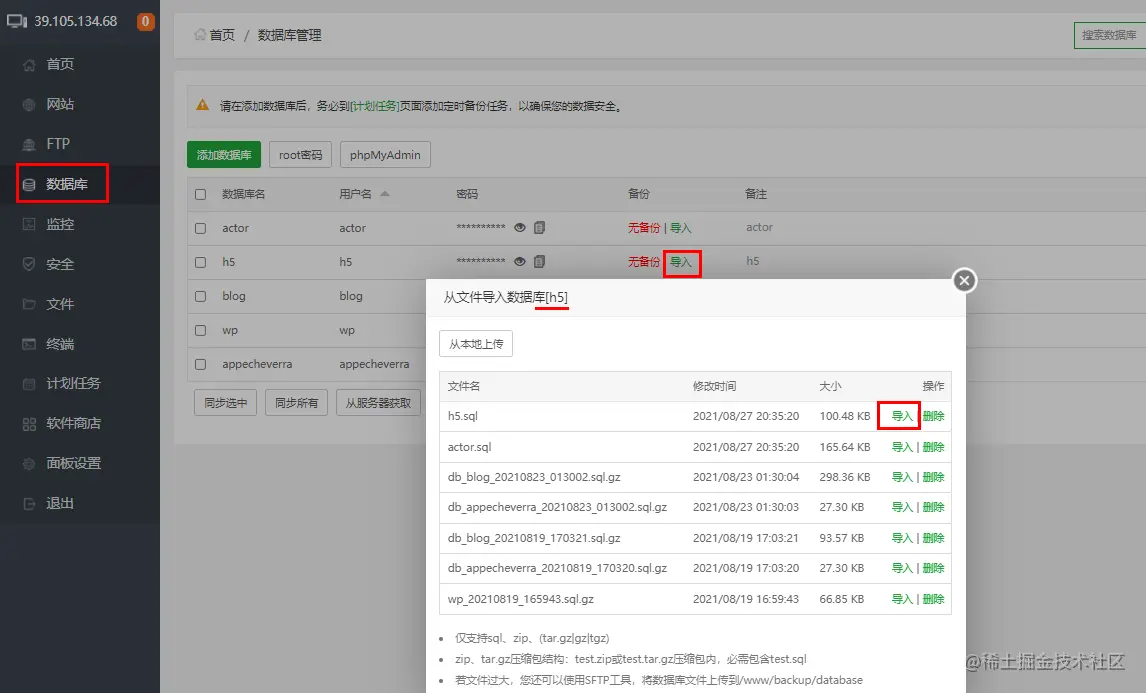Copy the actor database password

[539, 227]
